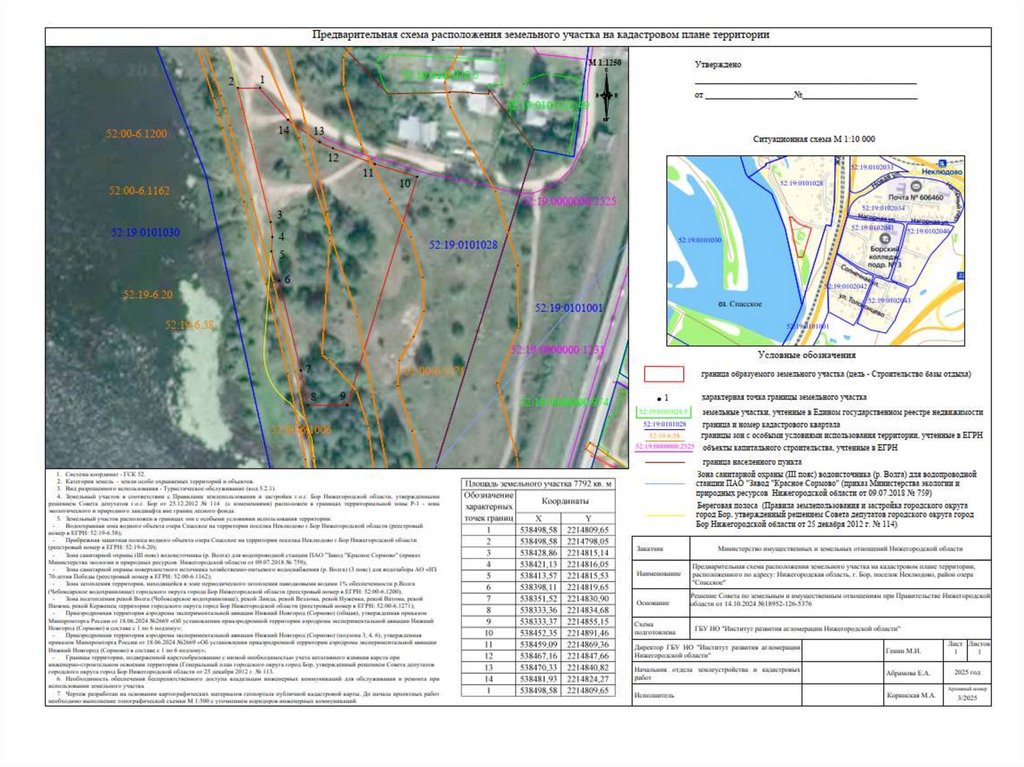This screenshot has height=767, width=1024.
Task: Click the north arrow compass symbol
Action: click(x=607, y=95)
